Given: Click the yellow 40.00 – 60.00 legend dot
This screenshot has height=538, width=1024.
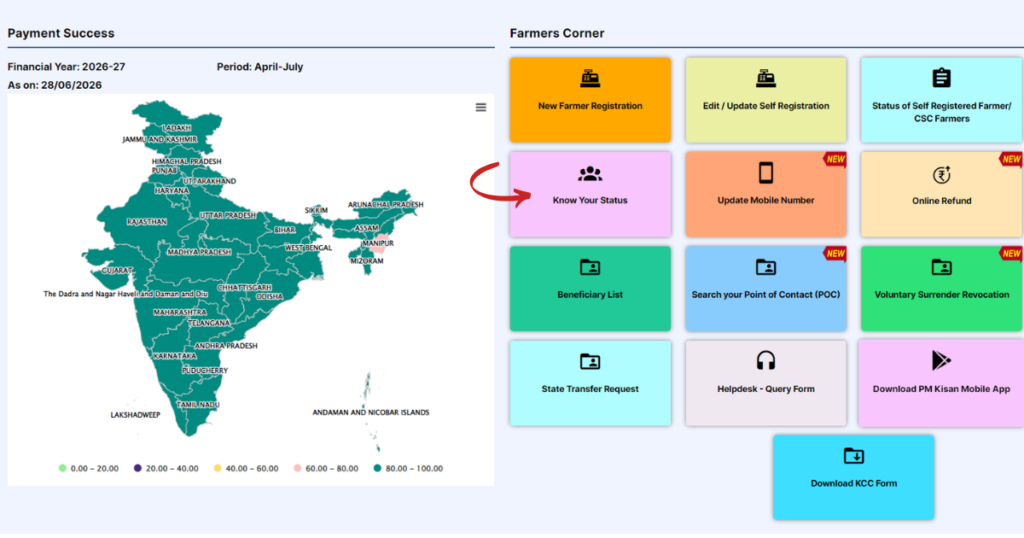Looking at the screenshot, I should (217, 468).
